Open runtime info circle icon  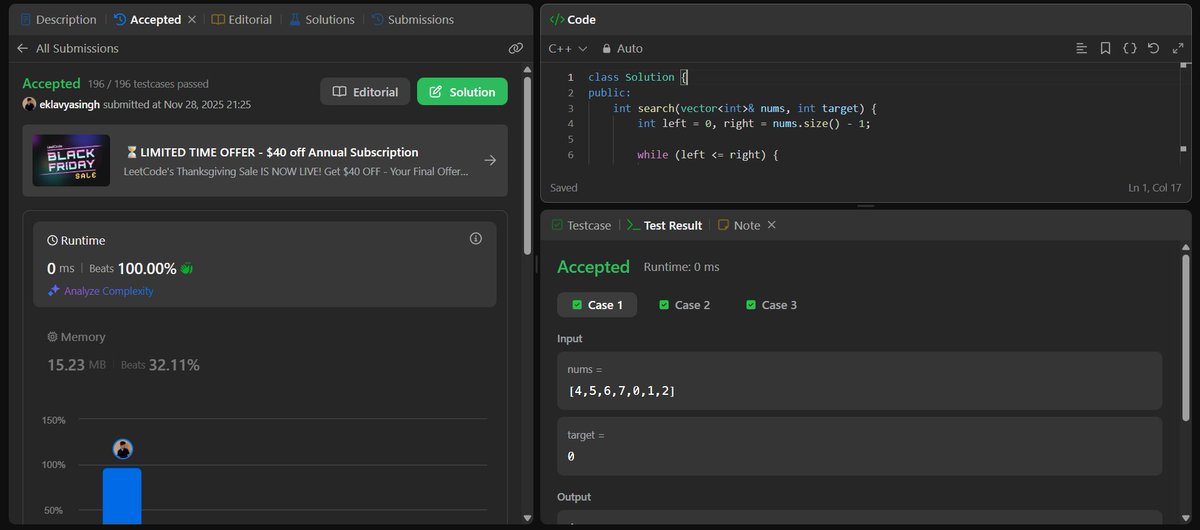click(475, 239)
